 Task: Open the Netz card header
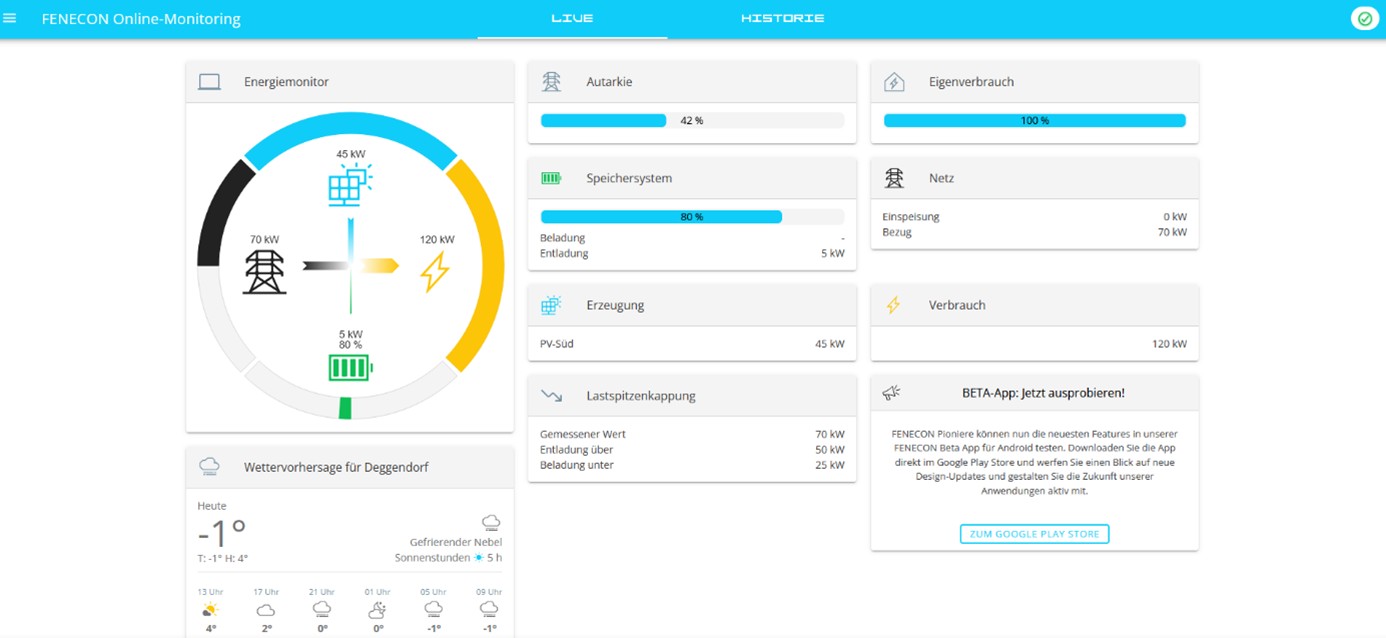(1034, 178)
